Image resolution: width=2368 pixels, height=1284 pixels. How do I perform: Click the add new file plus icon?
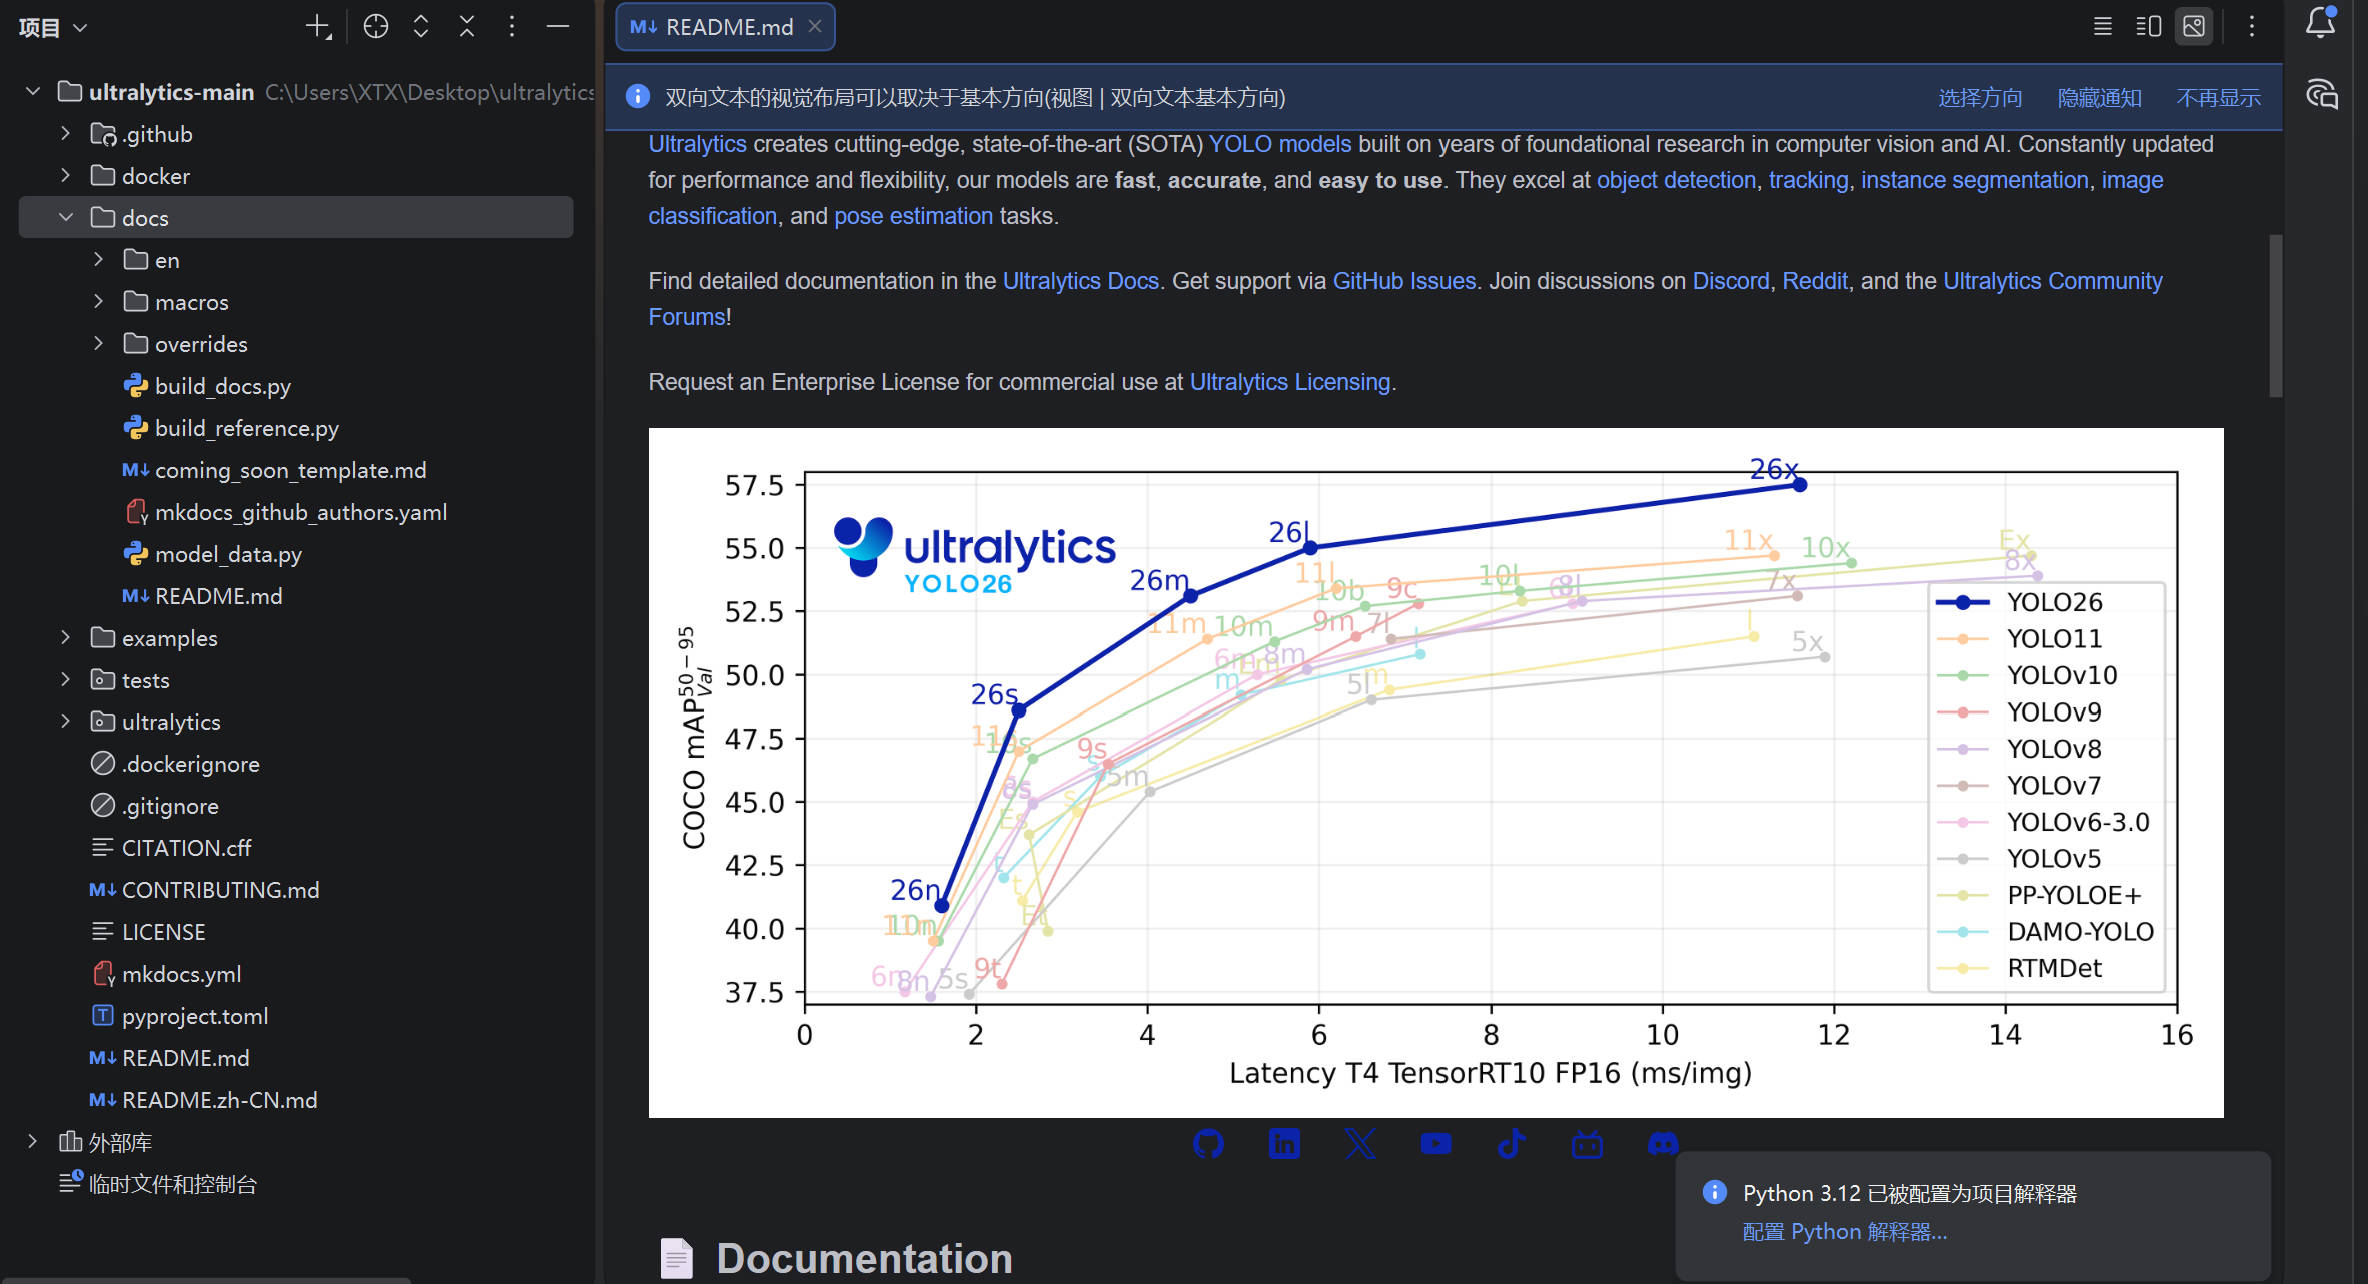tap(317, 27)
